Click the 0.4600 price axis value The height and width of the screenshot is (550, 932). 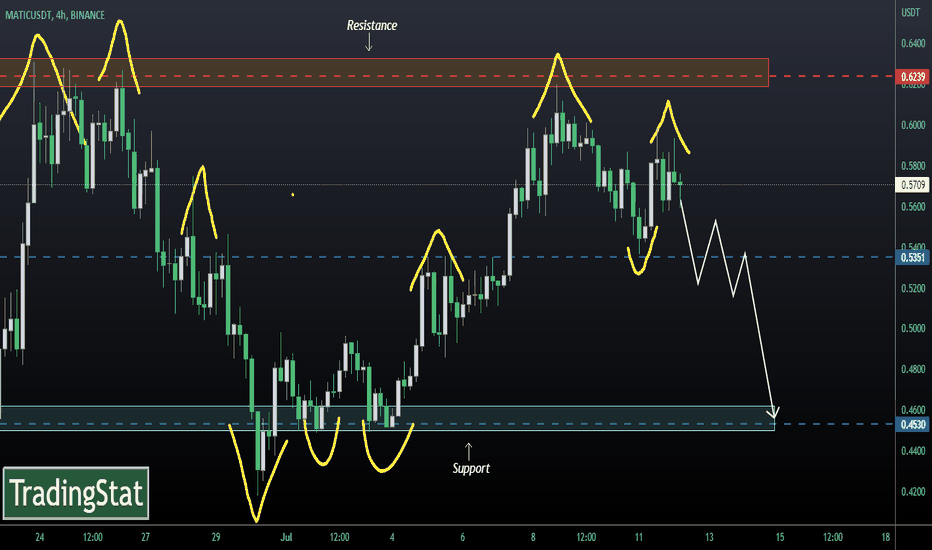pos(913,410)
